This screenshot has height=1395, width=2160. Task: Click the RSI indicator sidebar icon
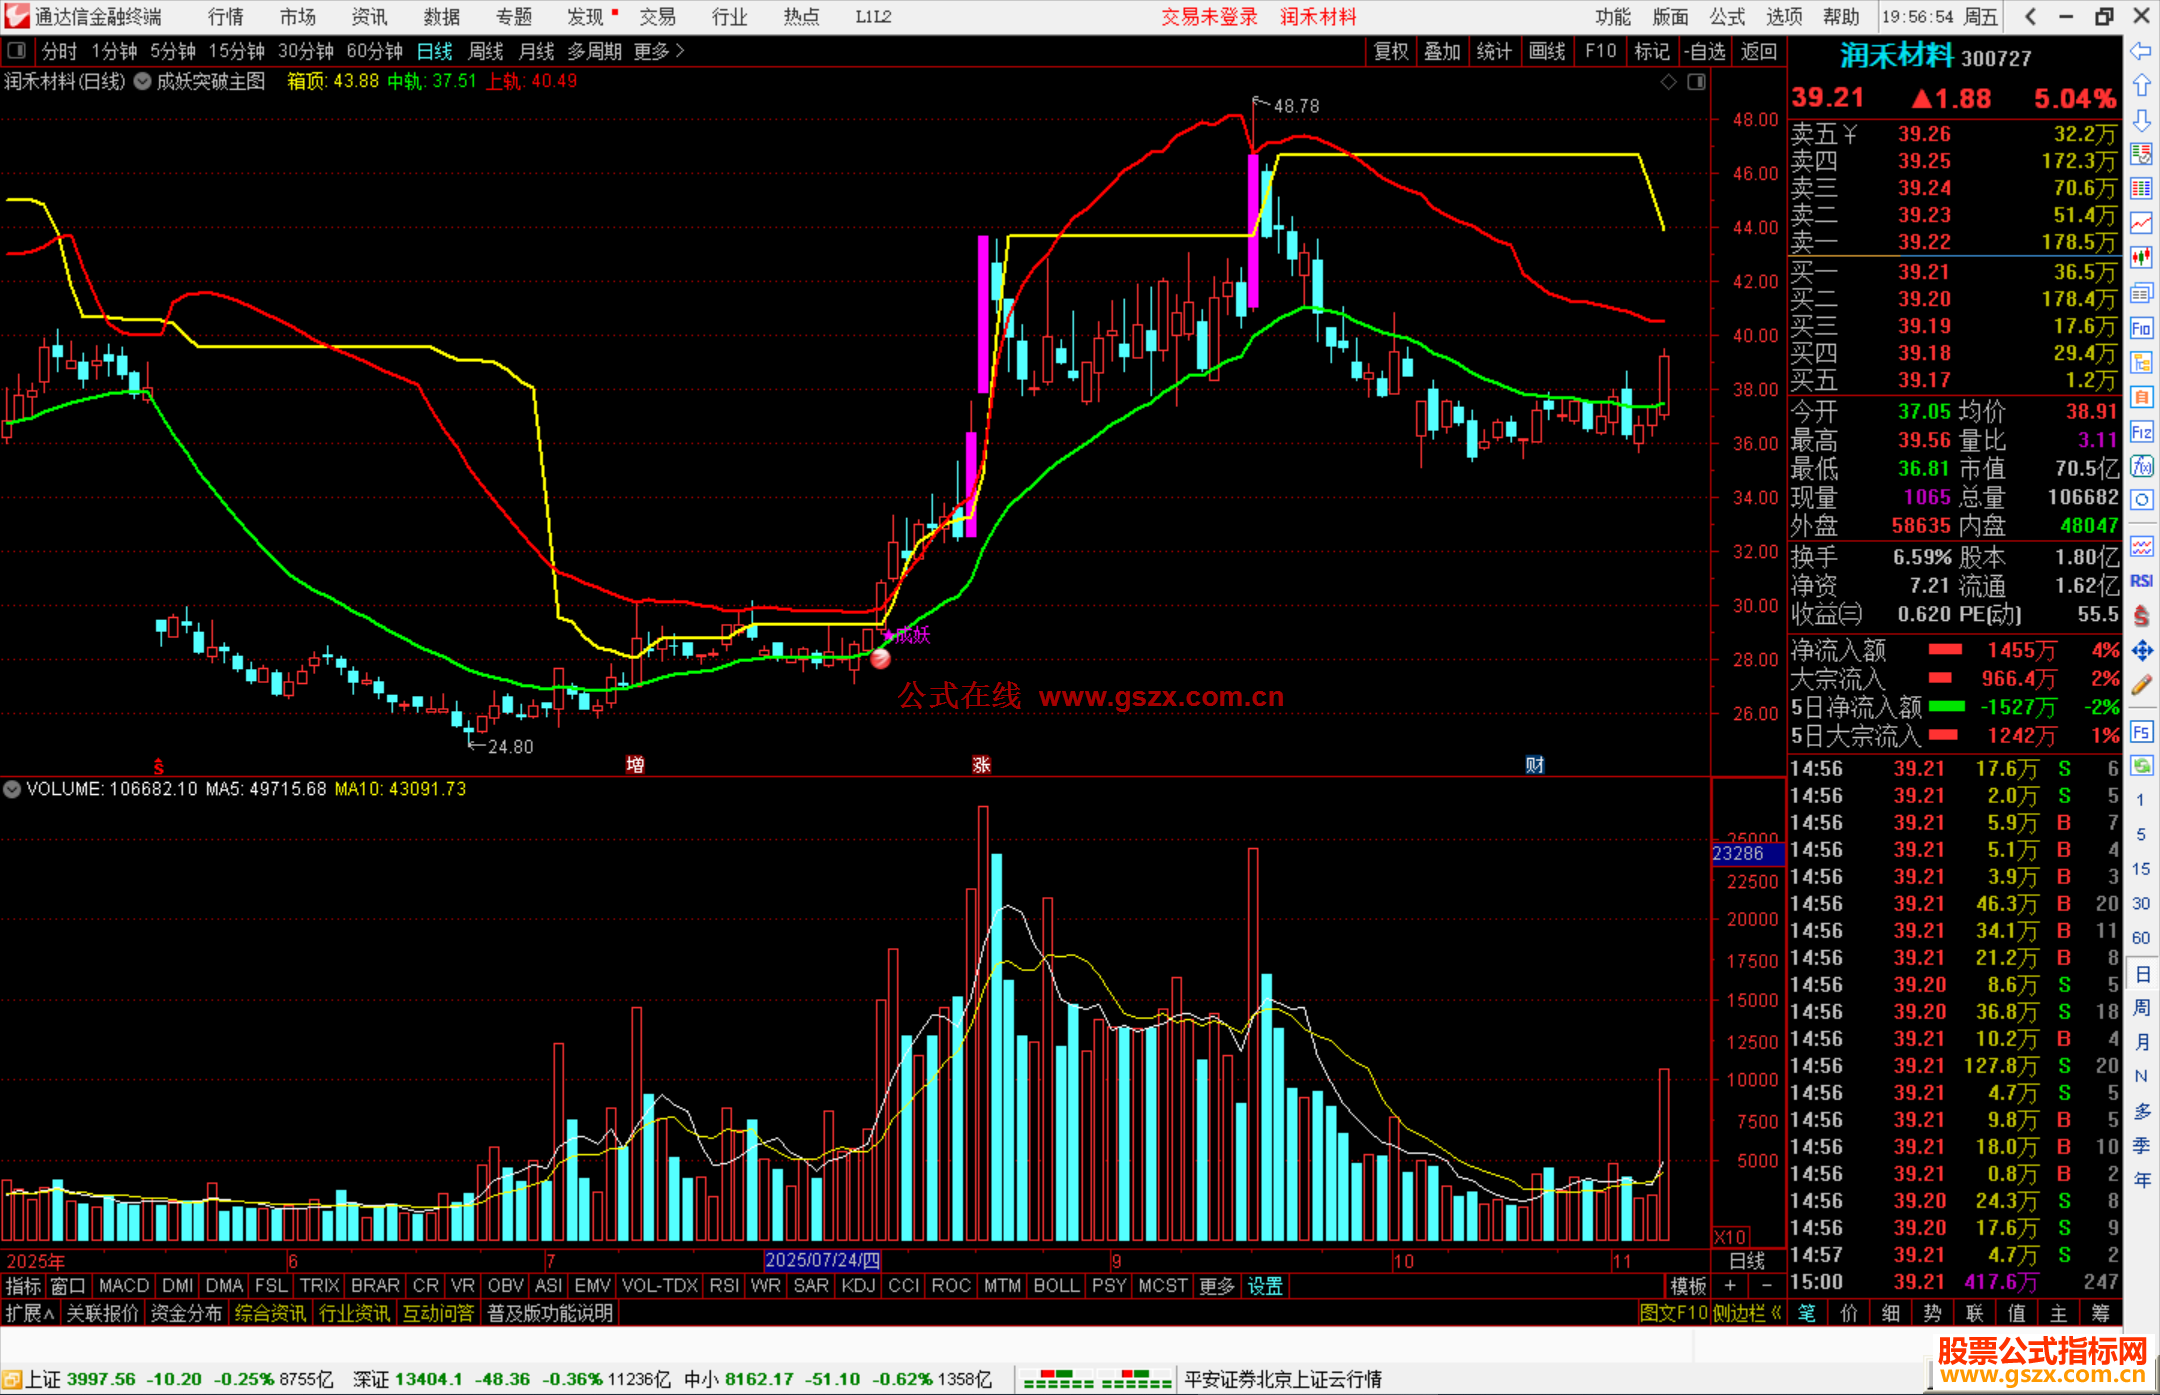(x=2141, y=581)
